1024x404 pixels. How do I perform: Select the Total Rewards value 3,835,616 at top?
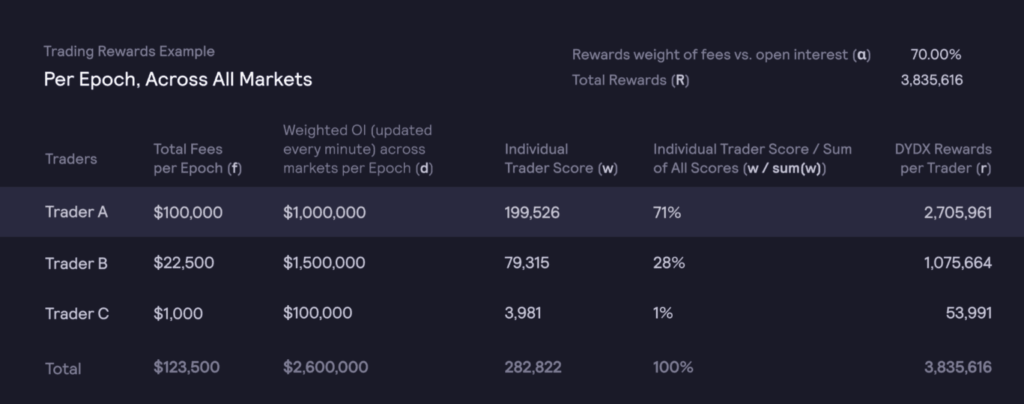pos(931,80)
